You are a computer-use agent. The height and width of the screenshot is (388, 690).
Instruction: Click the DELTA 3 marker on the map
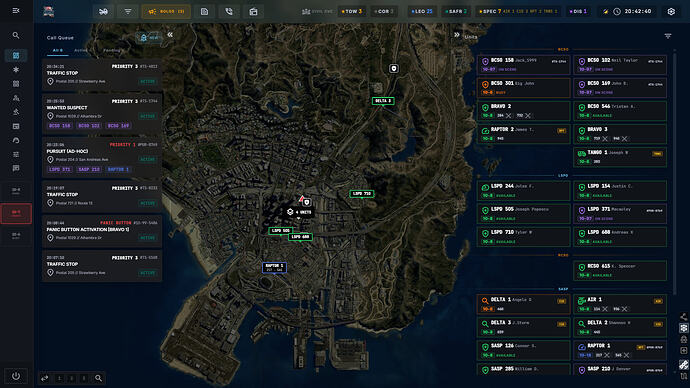383,101
